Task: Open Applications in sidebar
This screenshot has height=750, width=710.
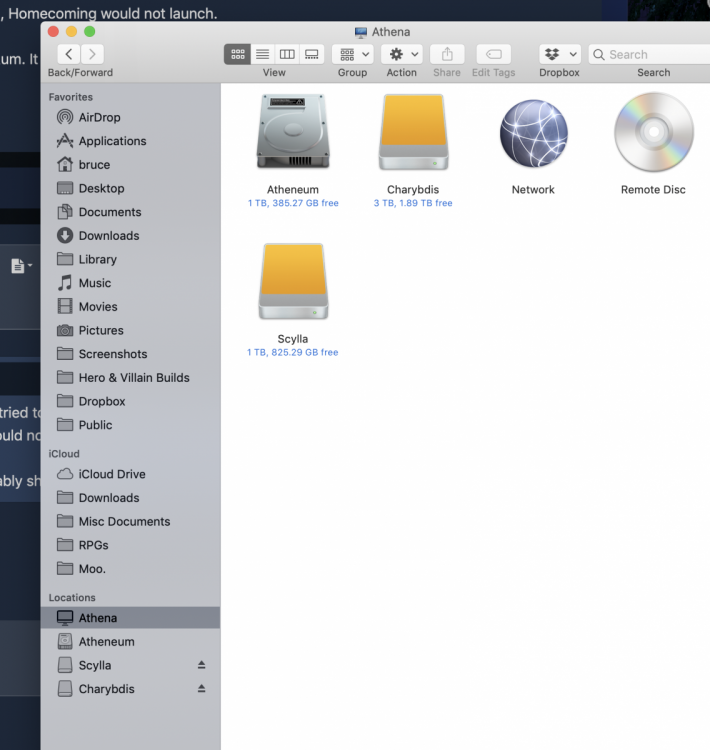Action: pos(130,141)
